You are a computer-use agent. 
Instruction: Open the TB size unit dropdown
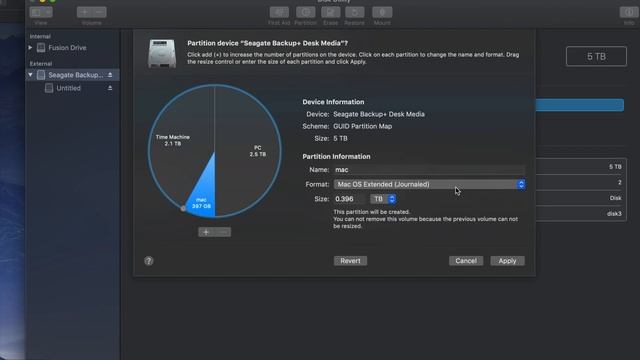(383, 199)
